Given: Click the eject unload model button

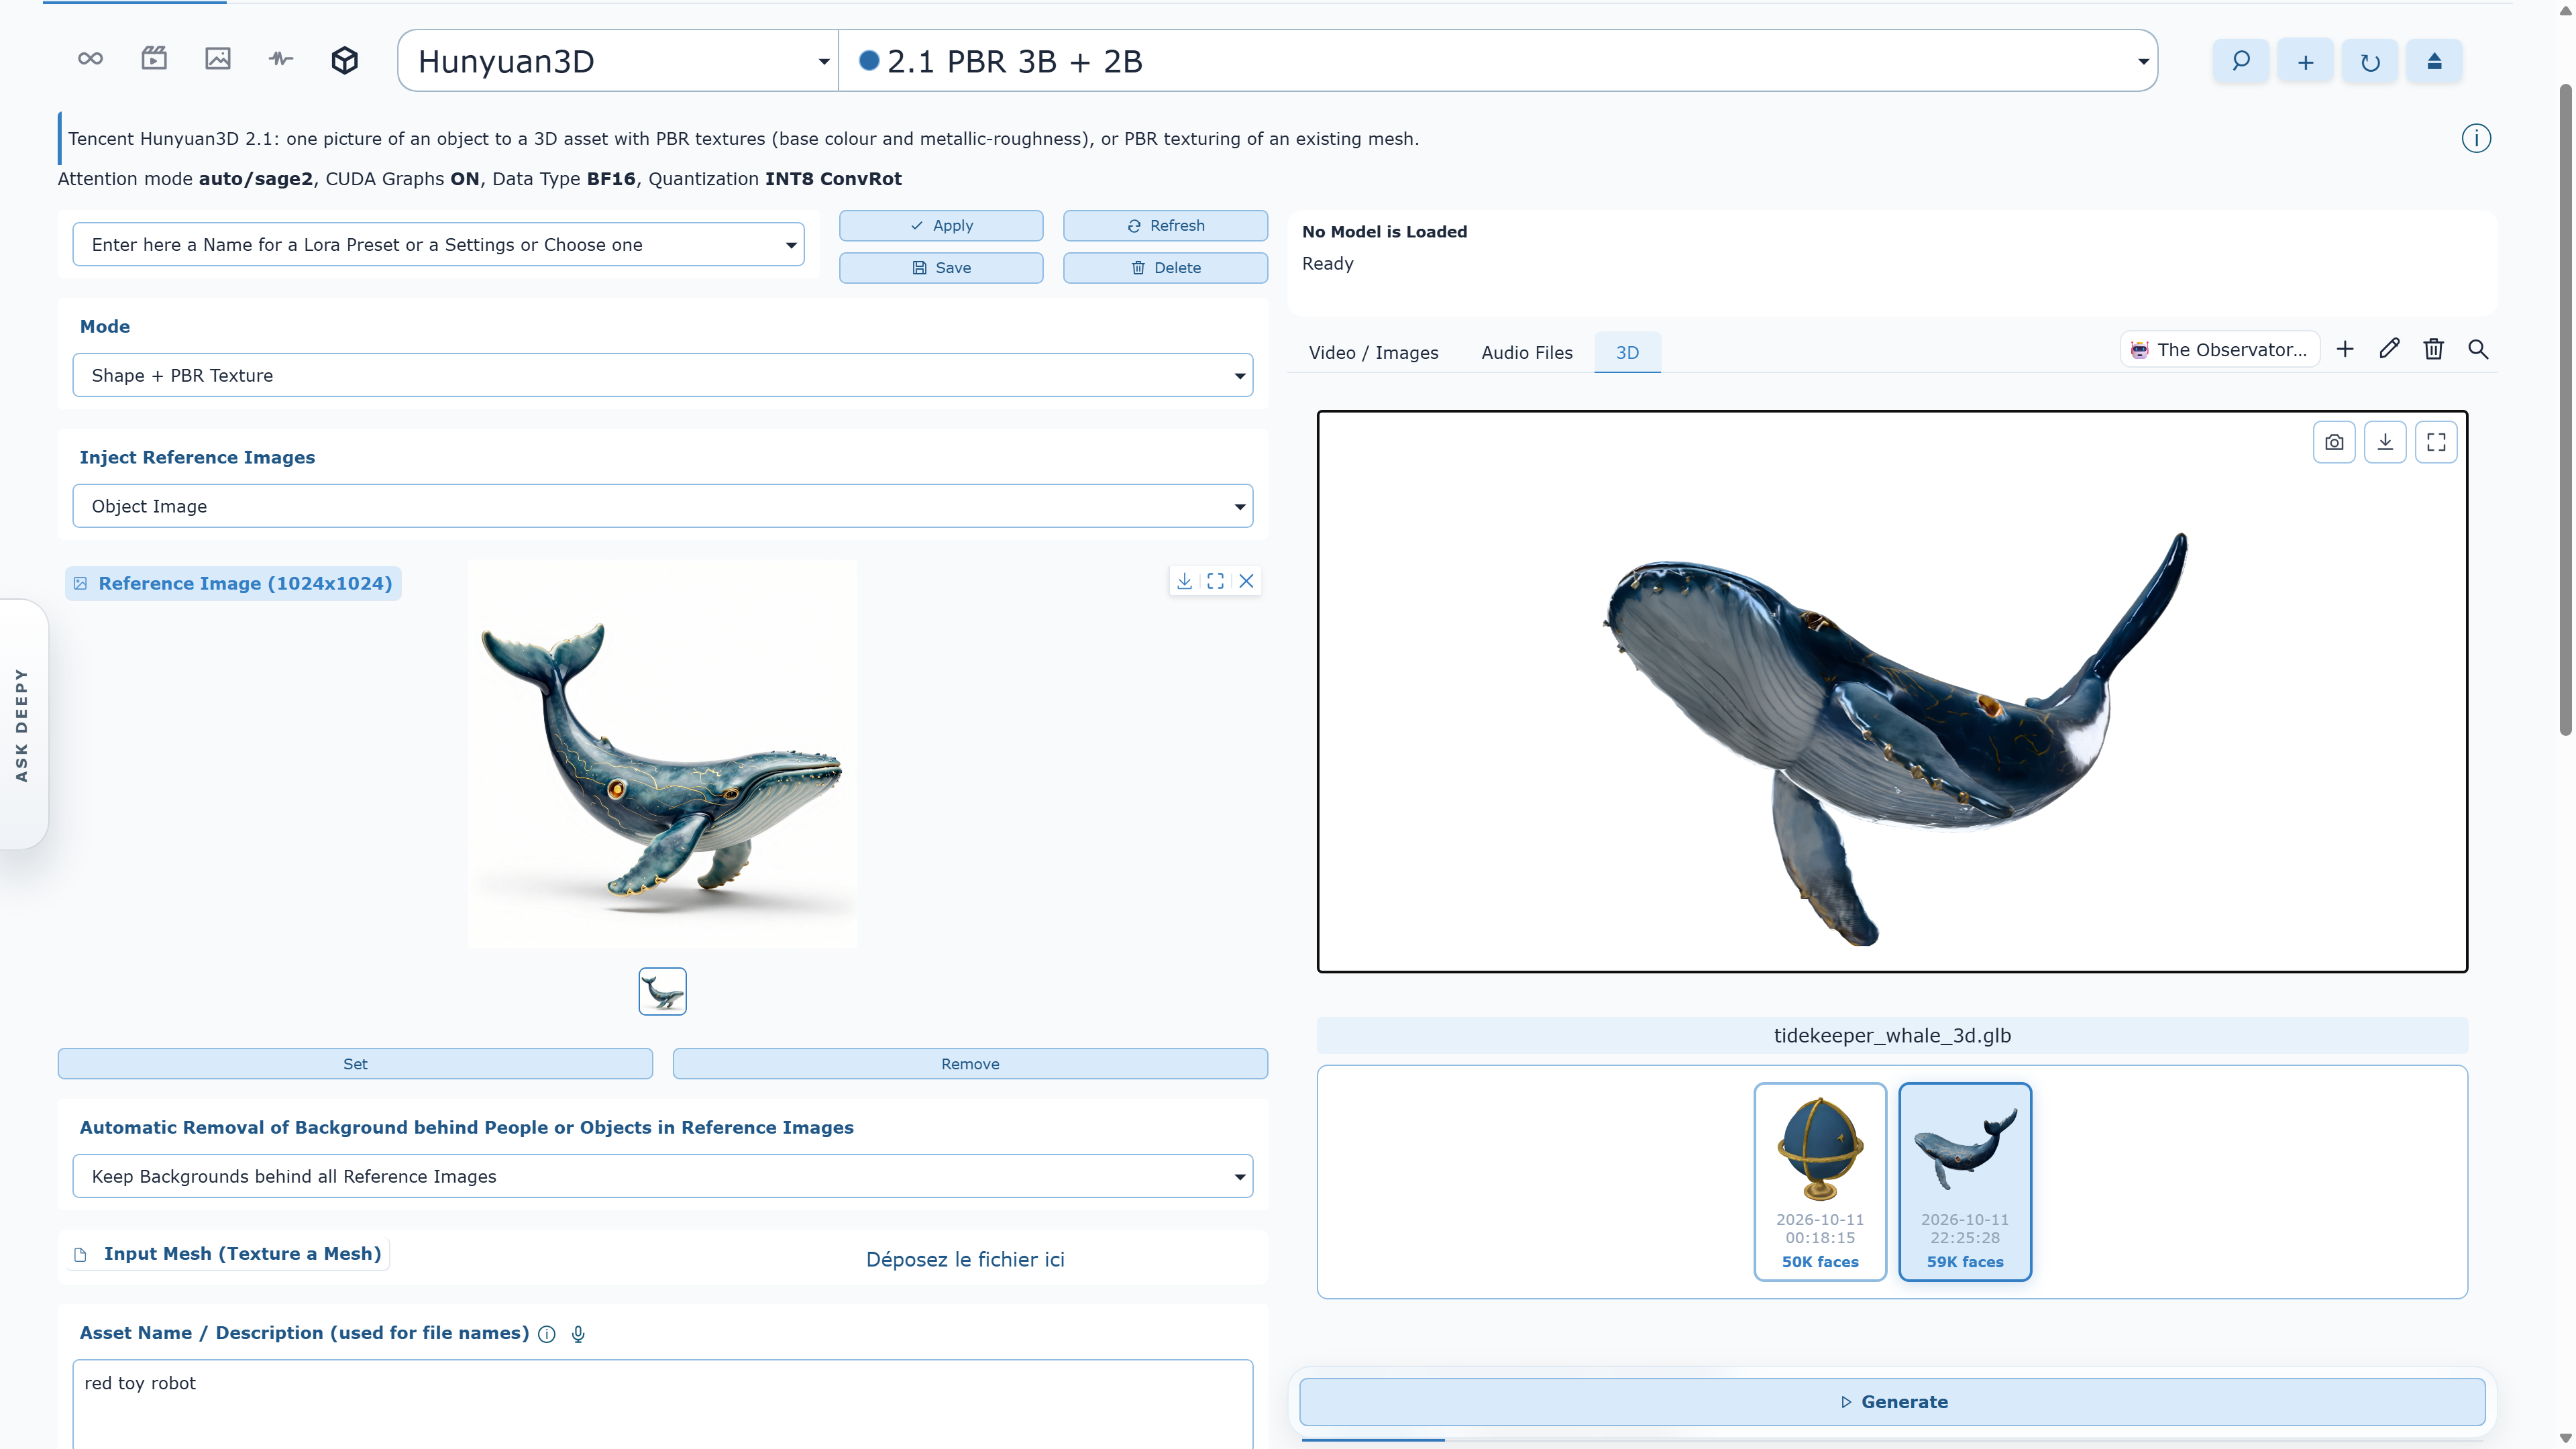Looking at the screenshot, I should 2434,61.
